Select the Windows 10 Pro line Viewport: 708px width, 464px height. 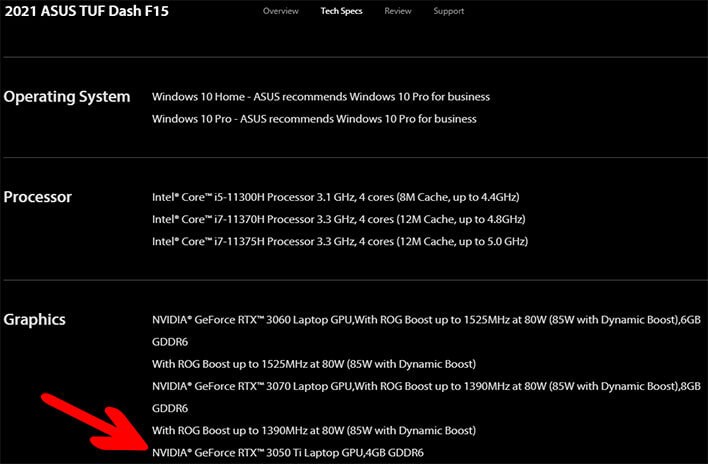314,119
